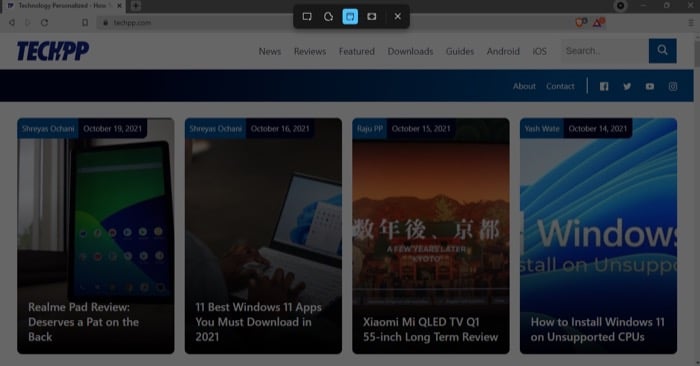This screenshot has width=700, height=366.
Task: Close the Technology Personalized tab
Action: (119, 6)
